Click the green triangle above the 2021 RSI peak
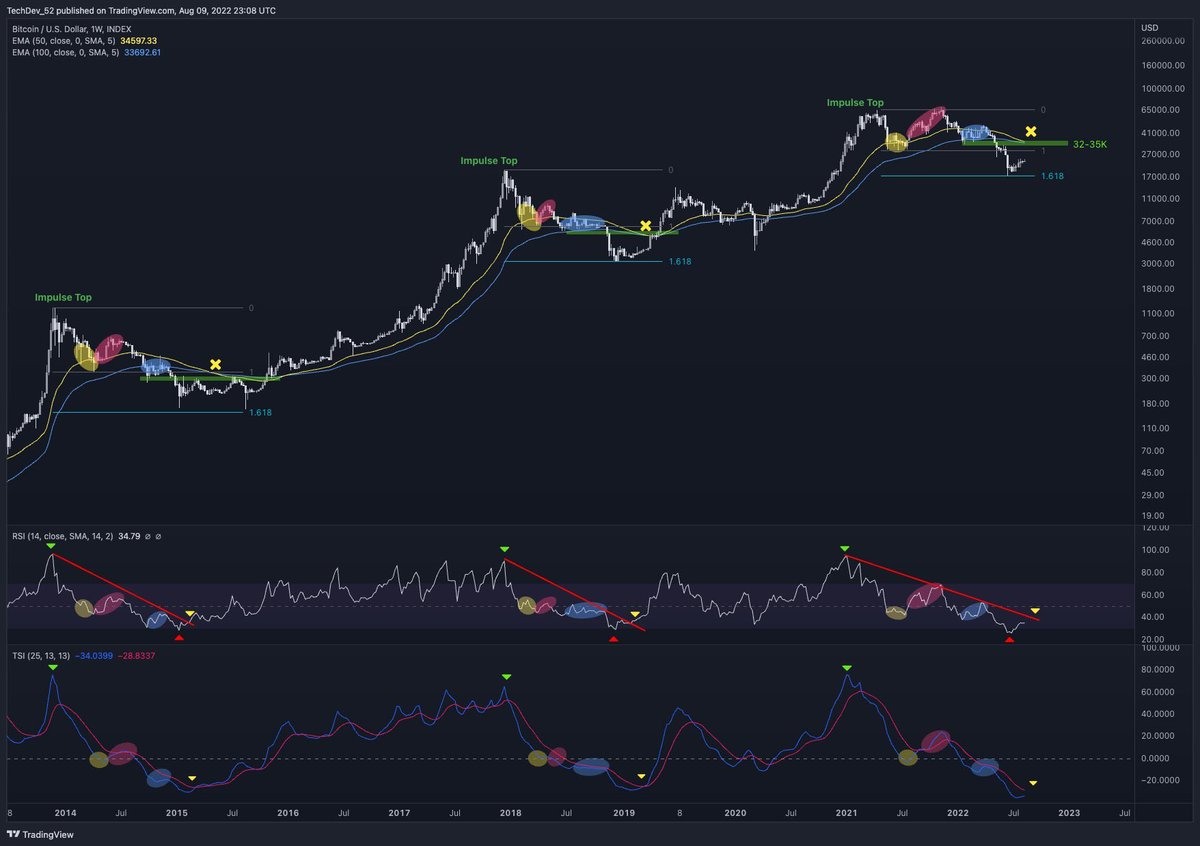 coord(844,548)
